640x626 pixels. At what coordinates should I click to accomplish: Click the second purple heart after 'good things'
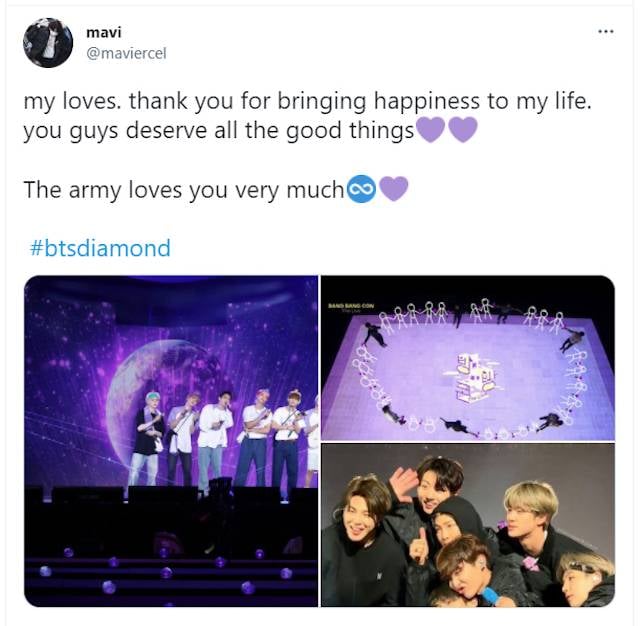(463, 130)
